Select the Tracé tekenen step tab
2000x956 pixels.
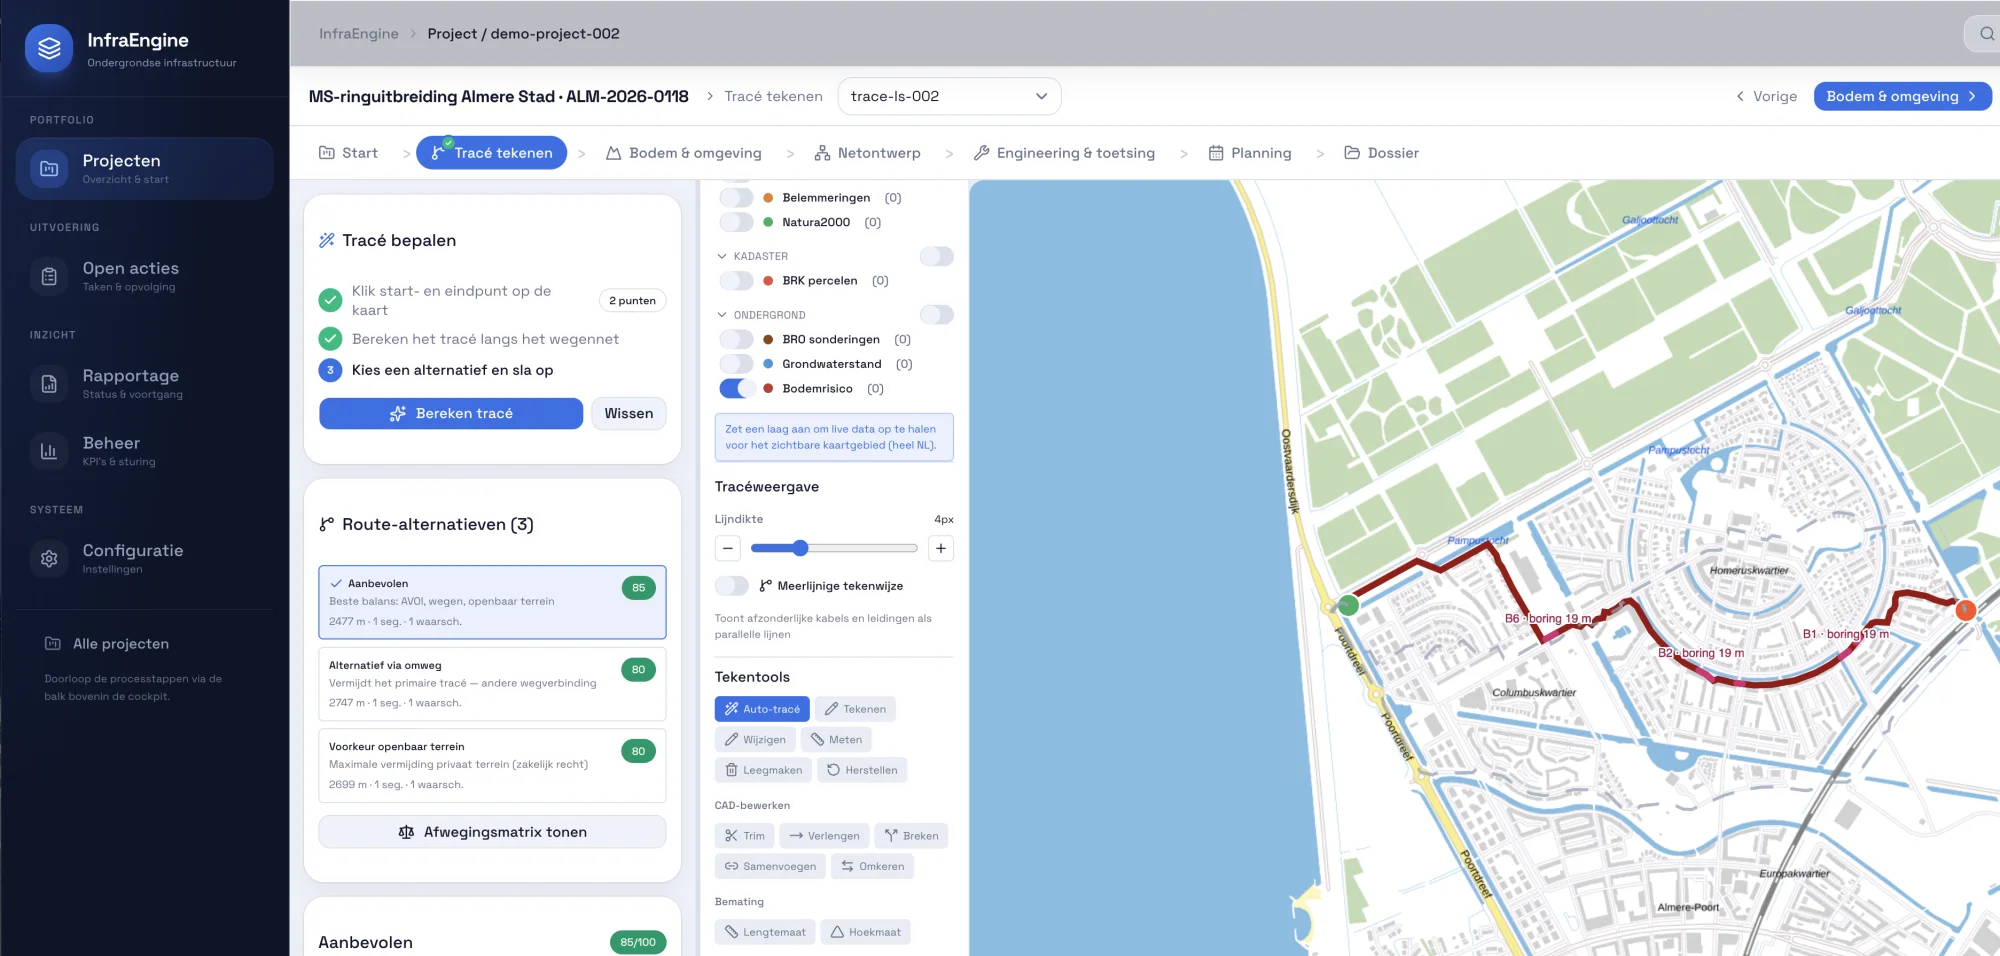pyautogui.click(x=492, y=153)
